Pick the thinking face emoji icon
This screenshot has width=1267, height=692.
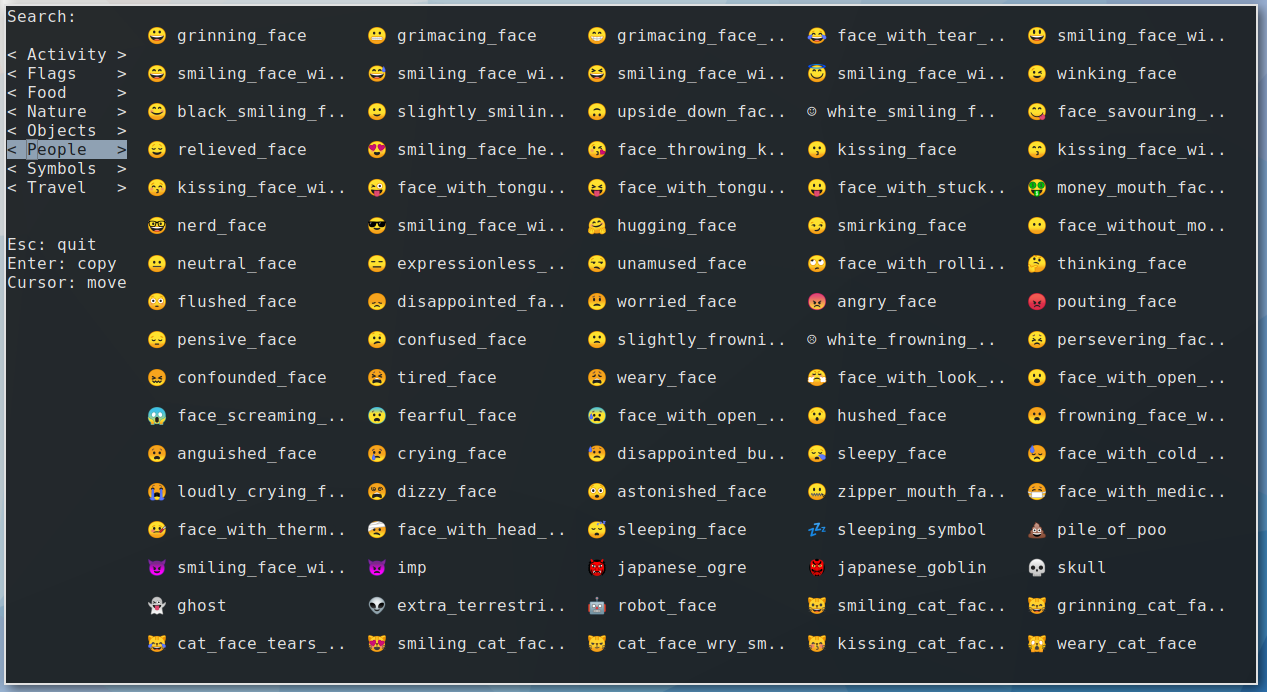1036,264
